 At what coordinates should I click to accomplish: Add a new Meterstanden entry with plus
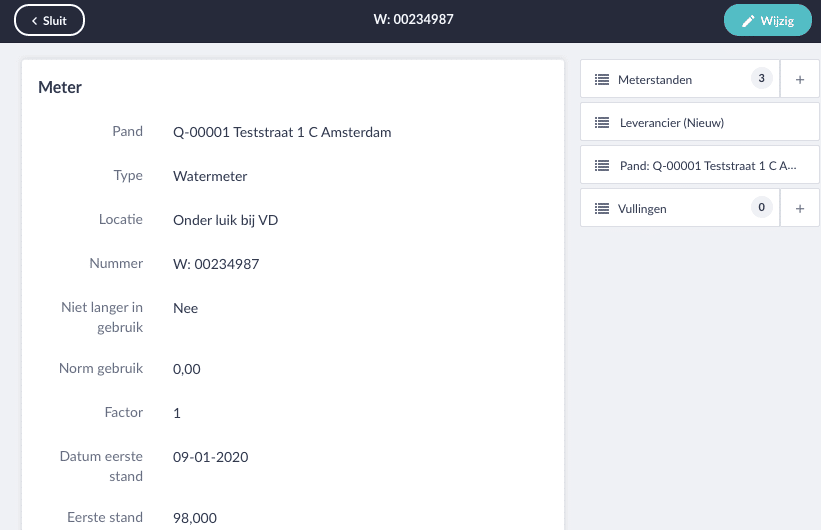click(800, 80)
